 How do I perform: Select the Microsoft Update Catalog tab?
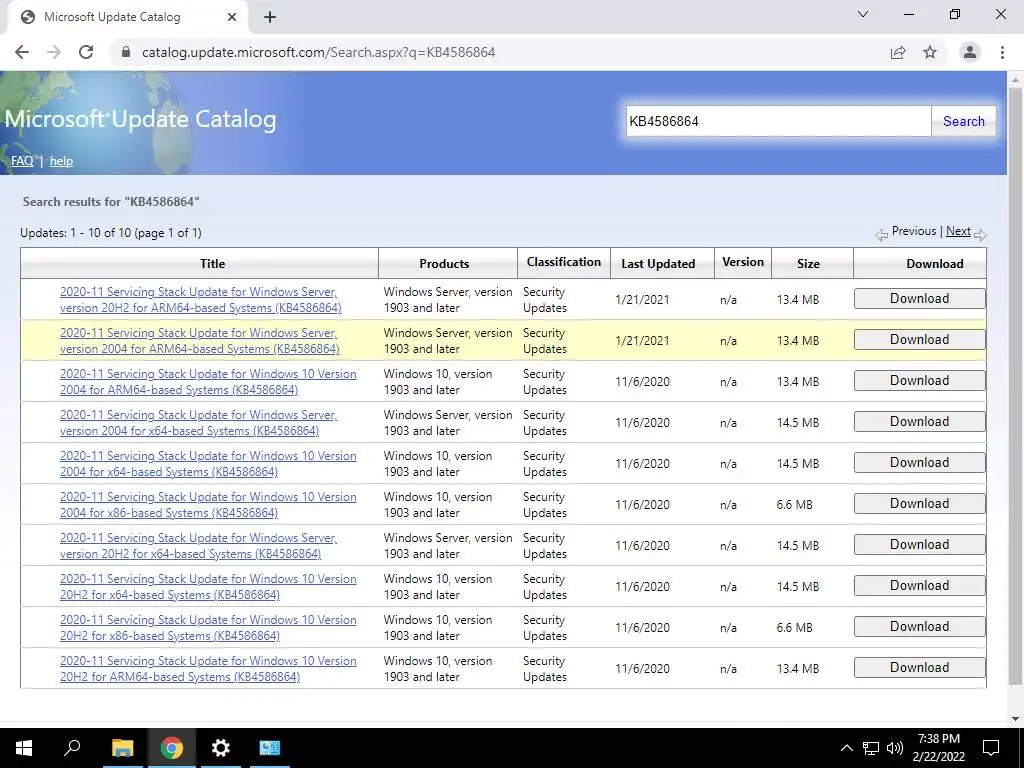click(129, 17)
